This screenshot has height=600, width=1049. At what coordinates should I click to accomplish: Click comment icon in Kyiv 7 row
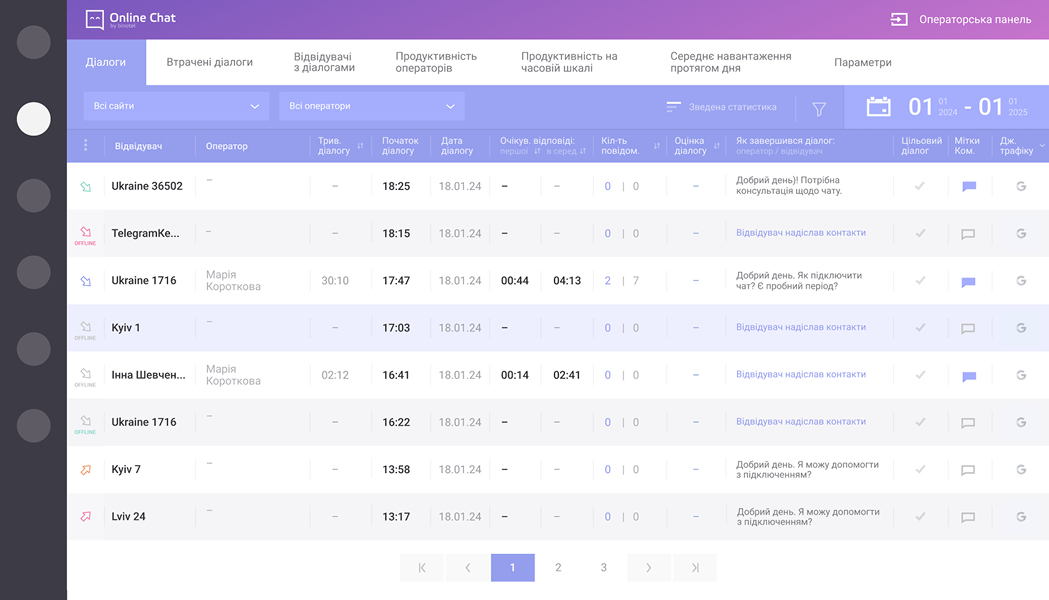[968, 470]
